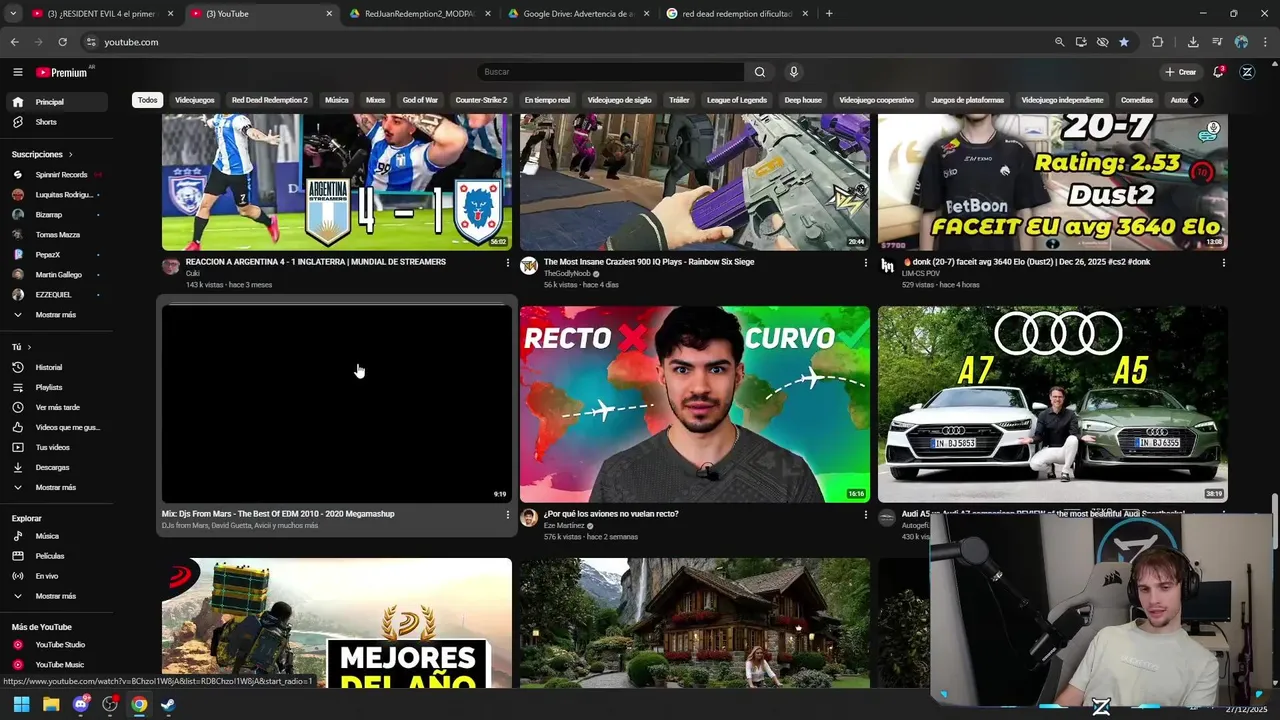Switch to RedJuanRedemption2_MODPA tab
This screenshot has width=1280, height=720.
[420, 14]
